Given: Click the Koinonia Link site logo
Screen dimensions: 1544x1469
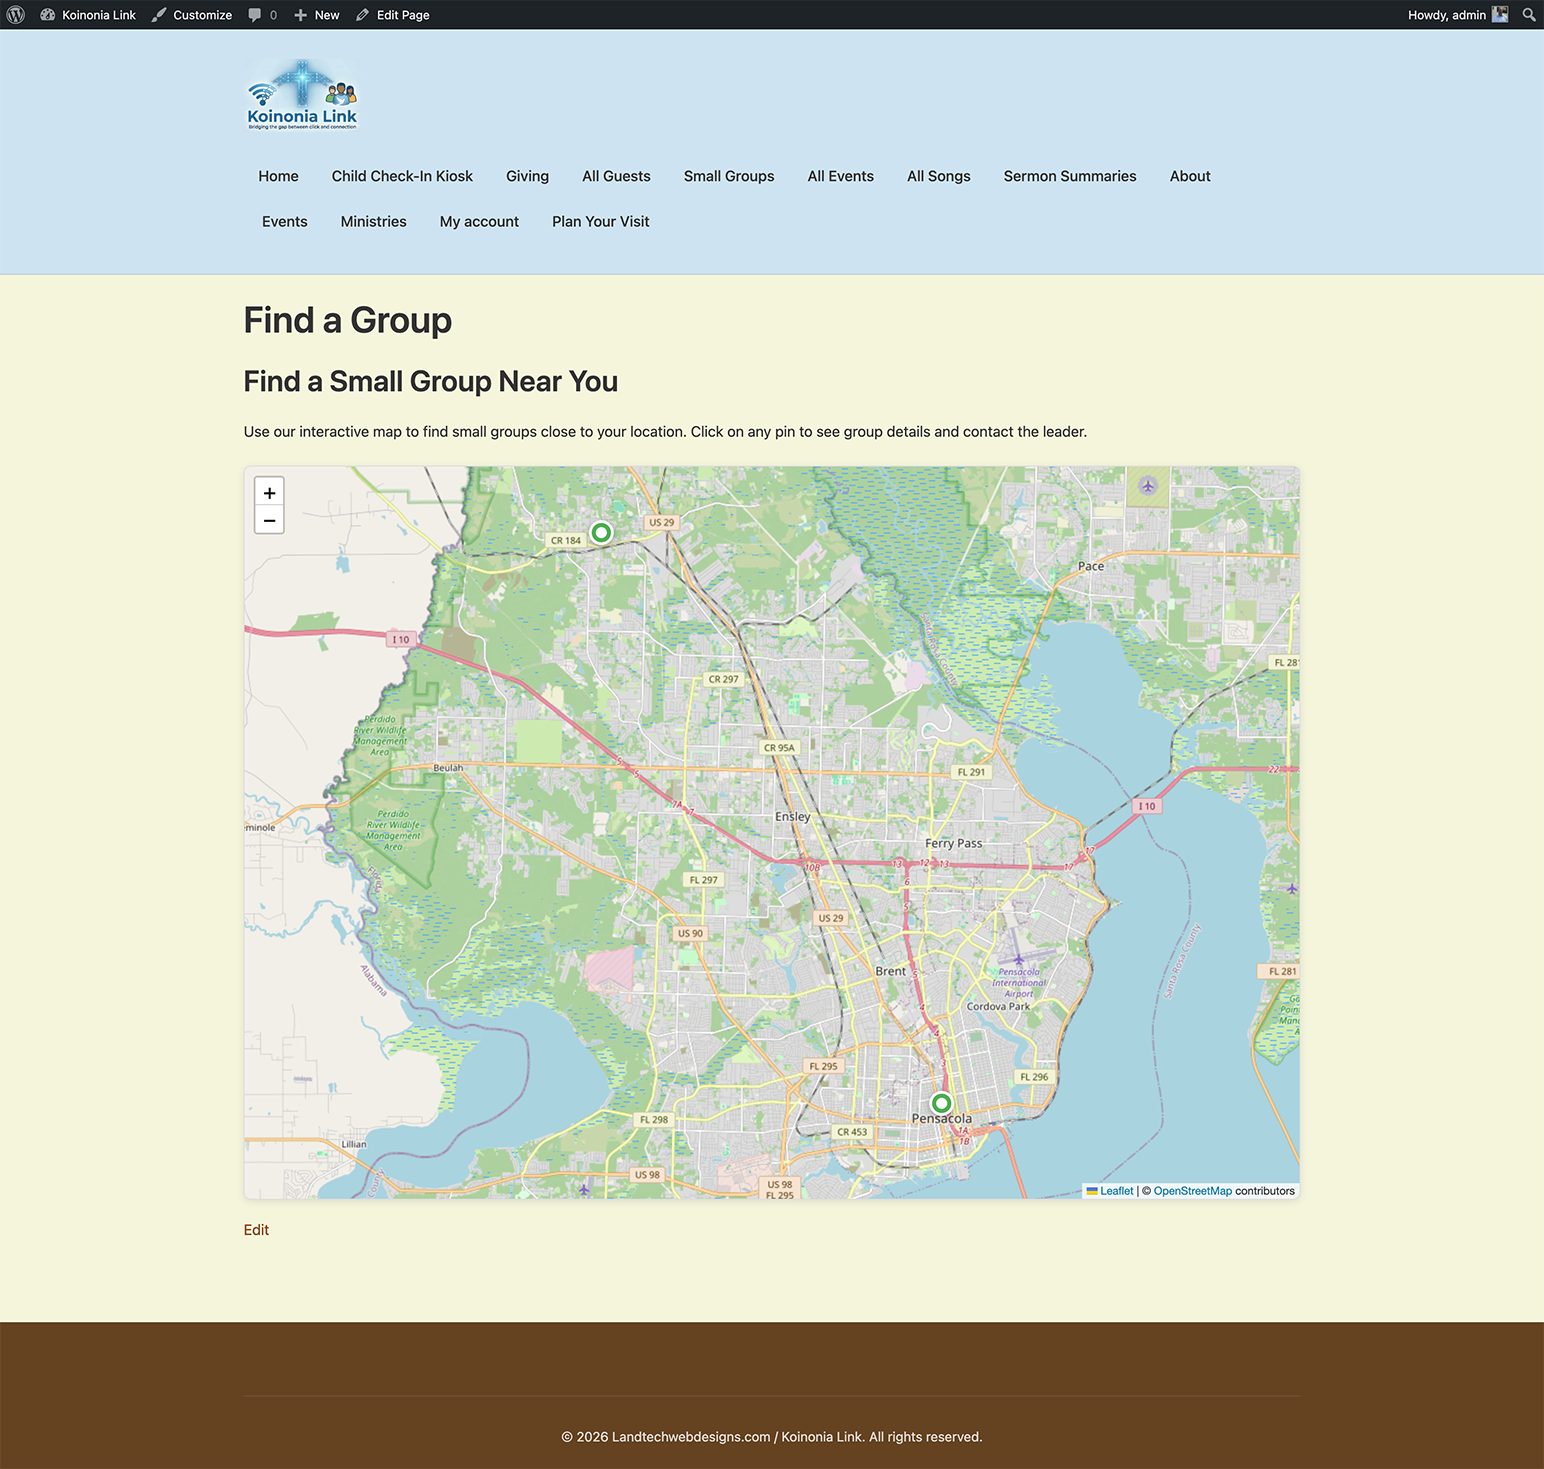Looking at the screenshot, I should (x=302, y=94).
